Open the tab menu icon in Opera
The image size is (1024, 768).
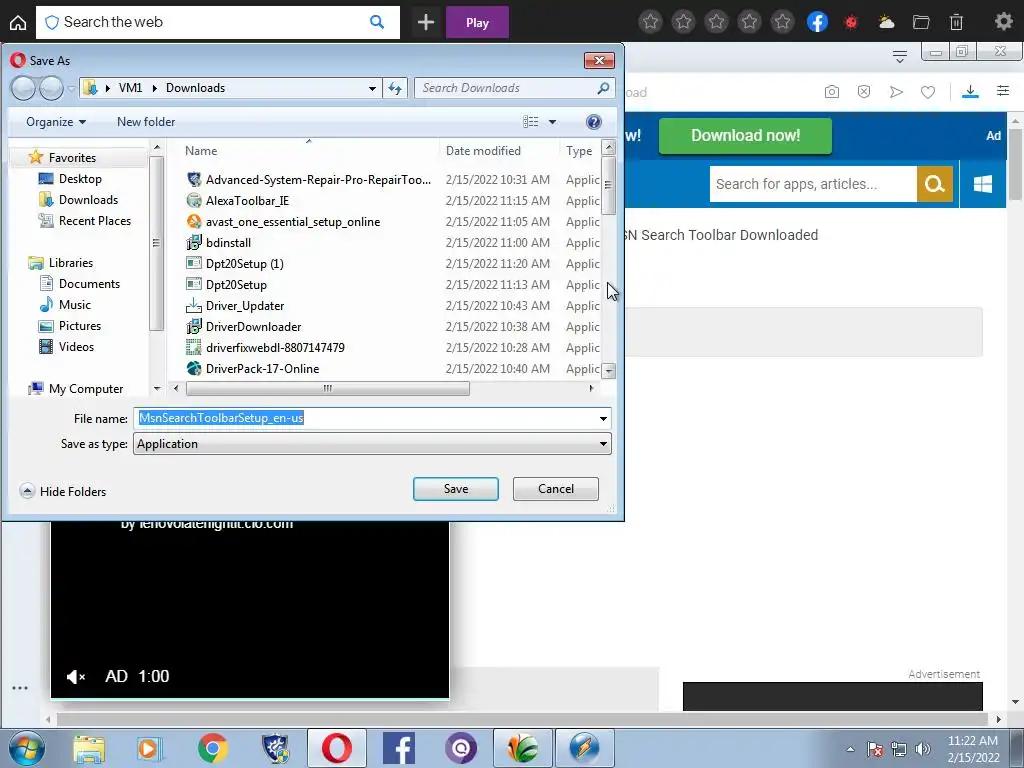(x=899, y=57)
